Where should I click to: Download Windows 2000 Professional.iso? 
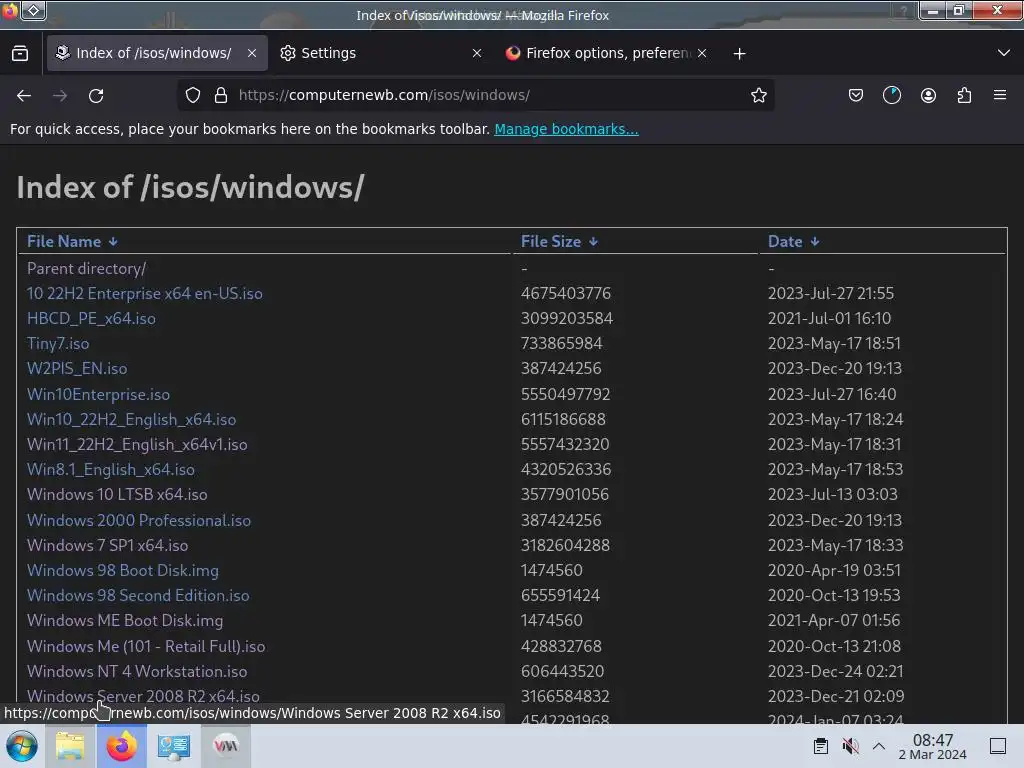pyautogui.click(x=138, y=520)
